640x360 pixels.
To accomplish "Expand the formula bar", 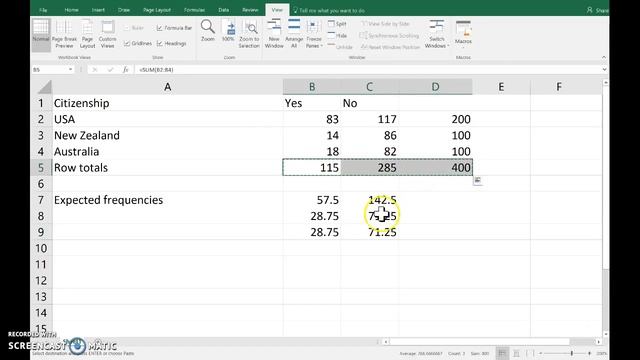I will point(604,70).
